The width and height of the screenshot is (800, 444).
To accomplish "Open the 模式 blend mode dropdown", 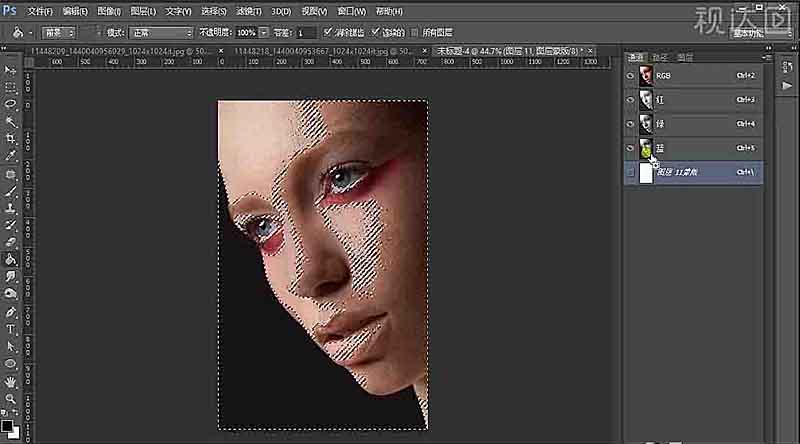I will [x=161, y=33].
